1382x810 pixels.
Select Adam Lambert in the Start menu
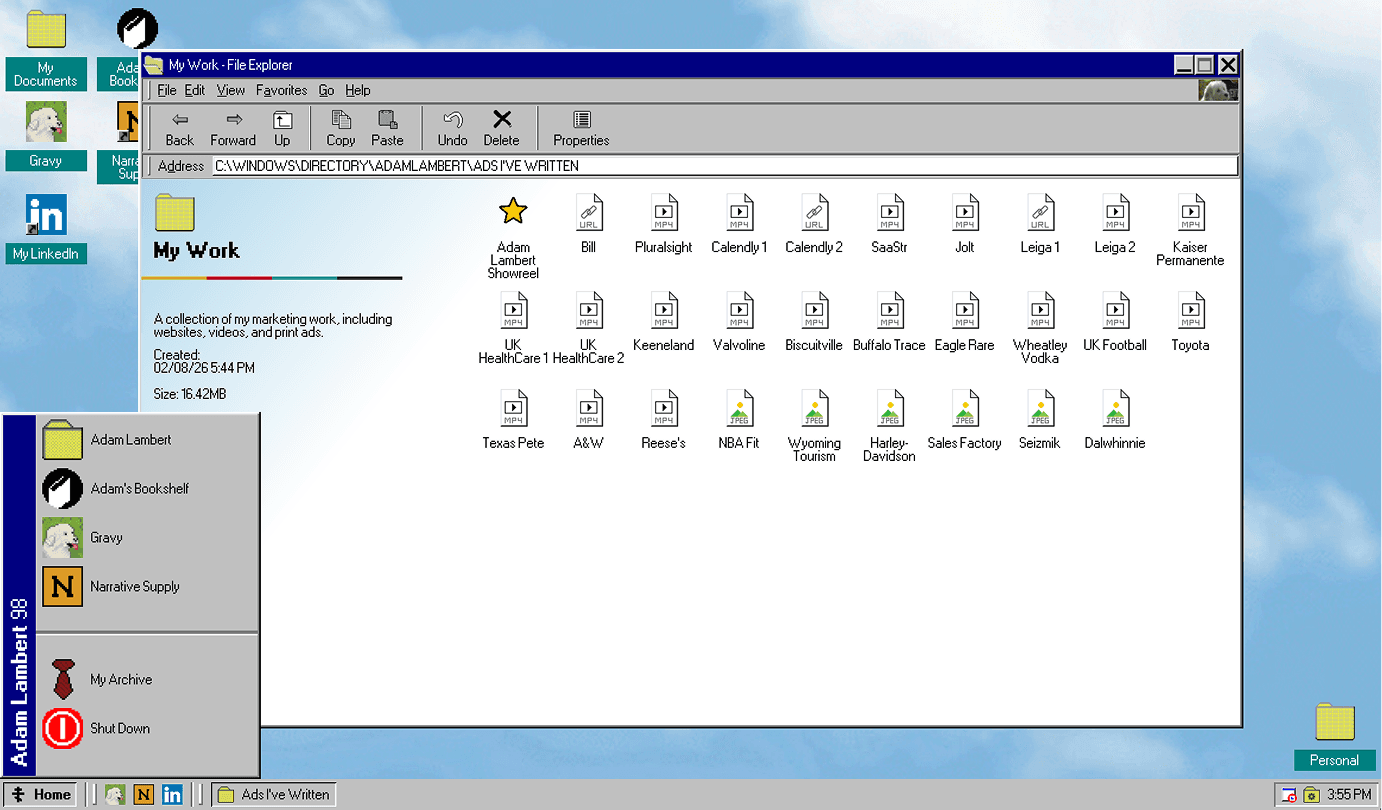(x=148, y=440)
